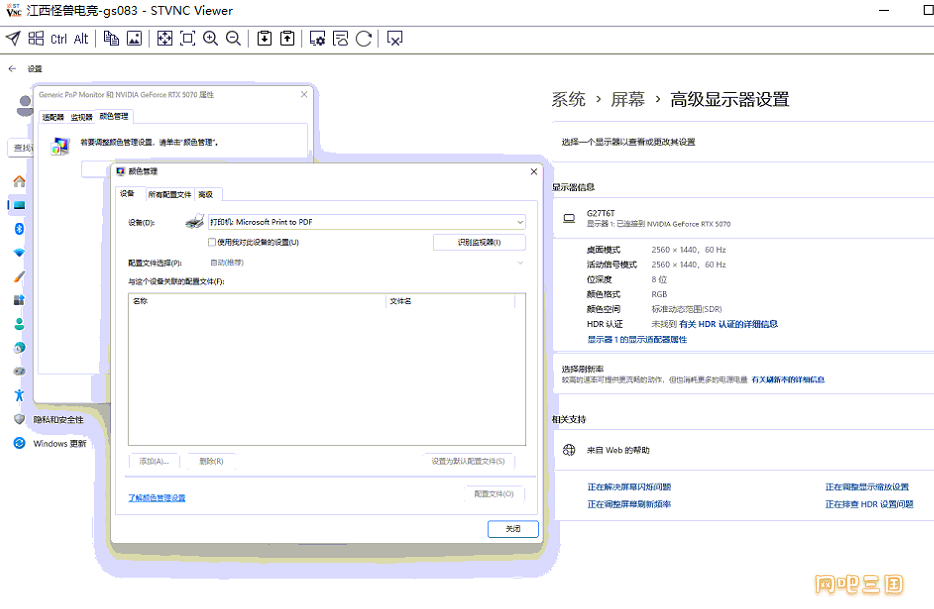Screen dimensions: 934x609
Task: Switch to 适配器 tab in the properties window
Action: click(x=52, y=117)
